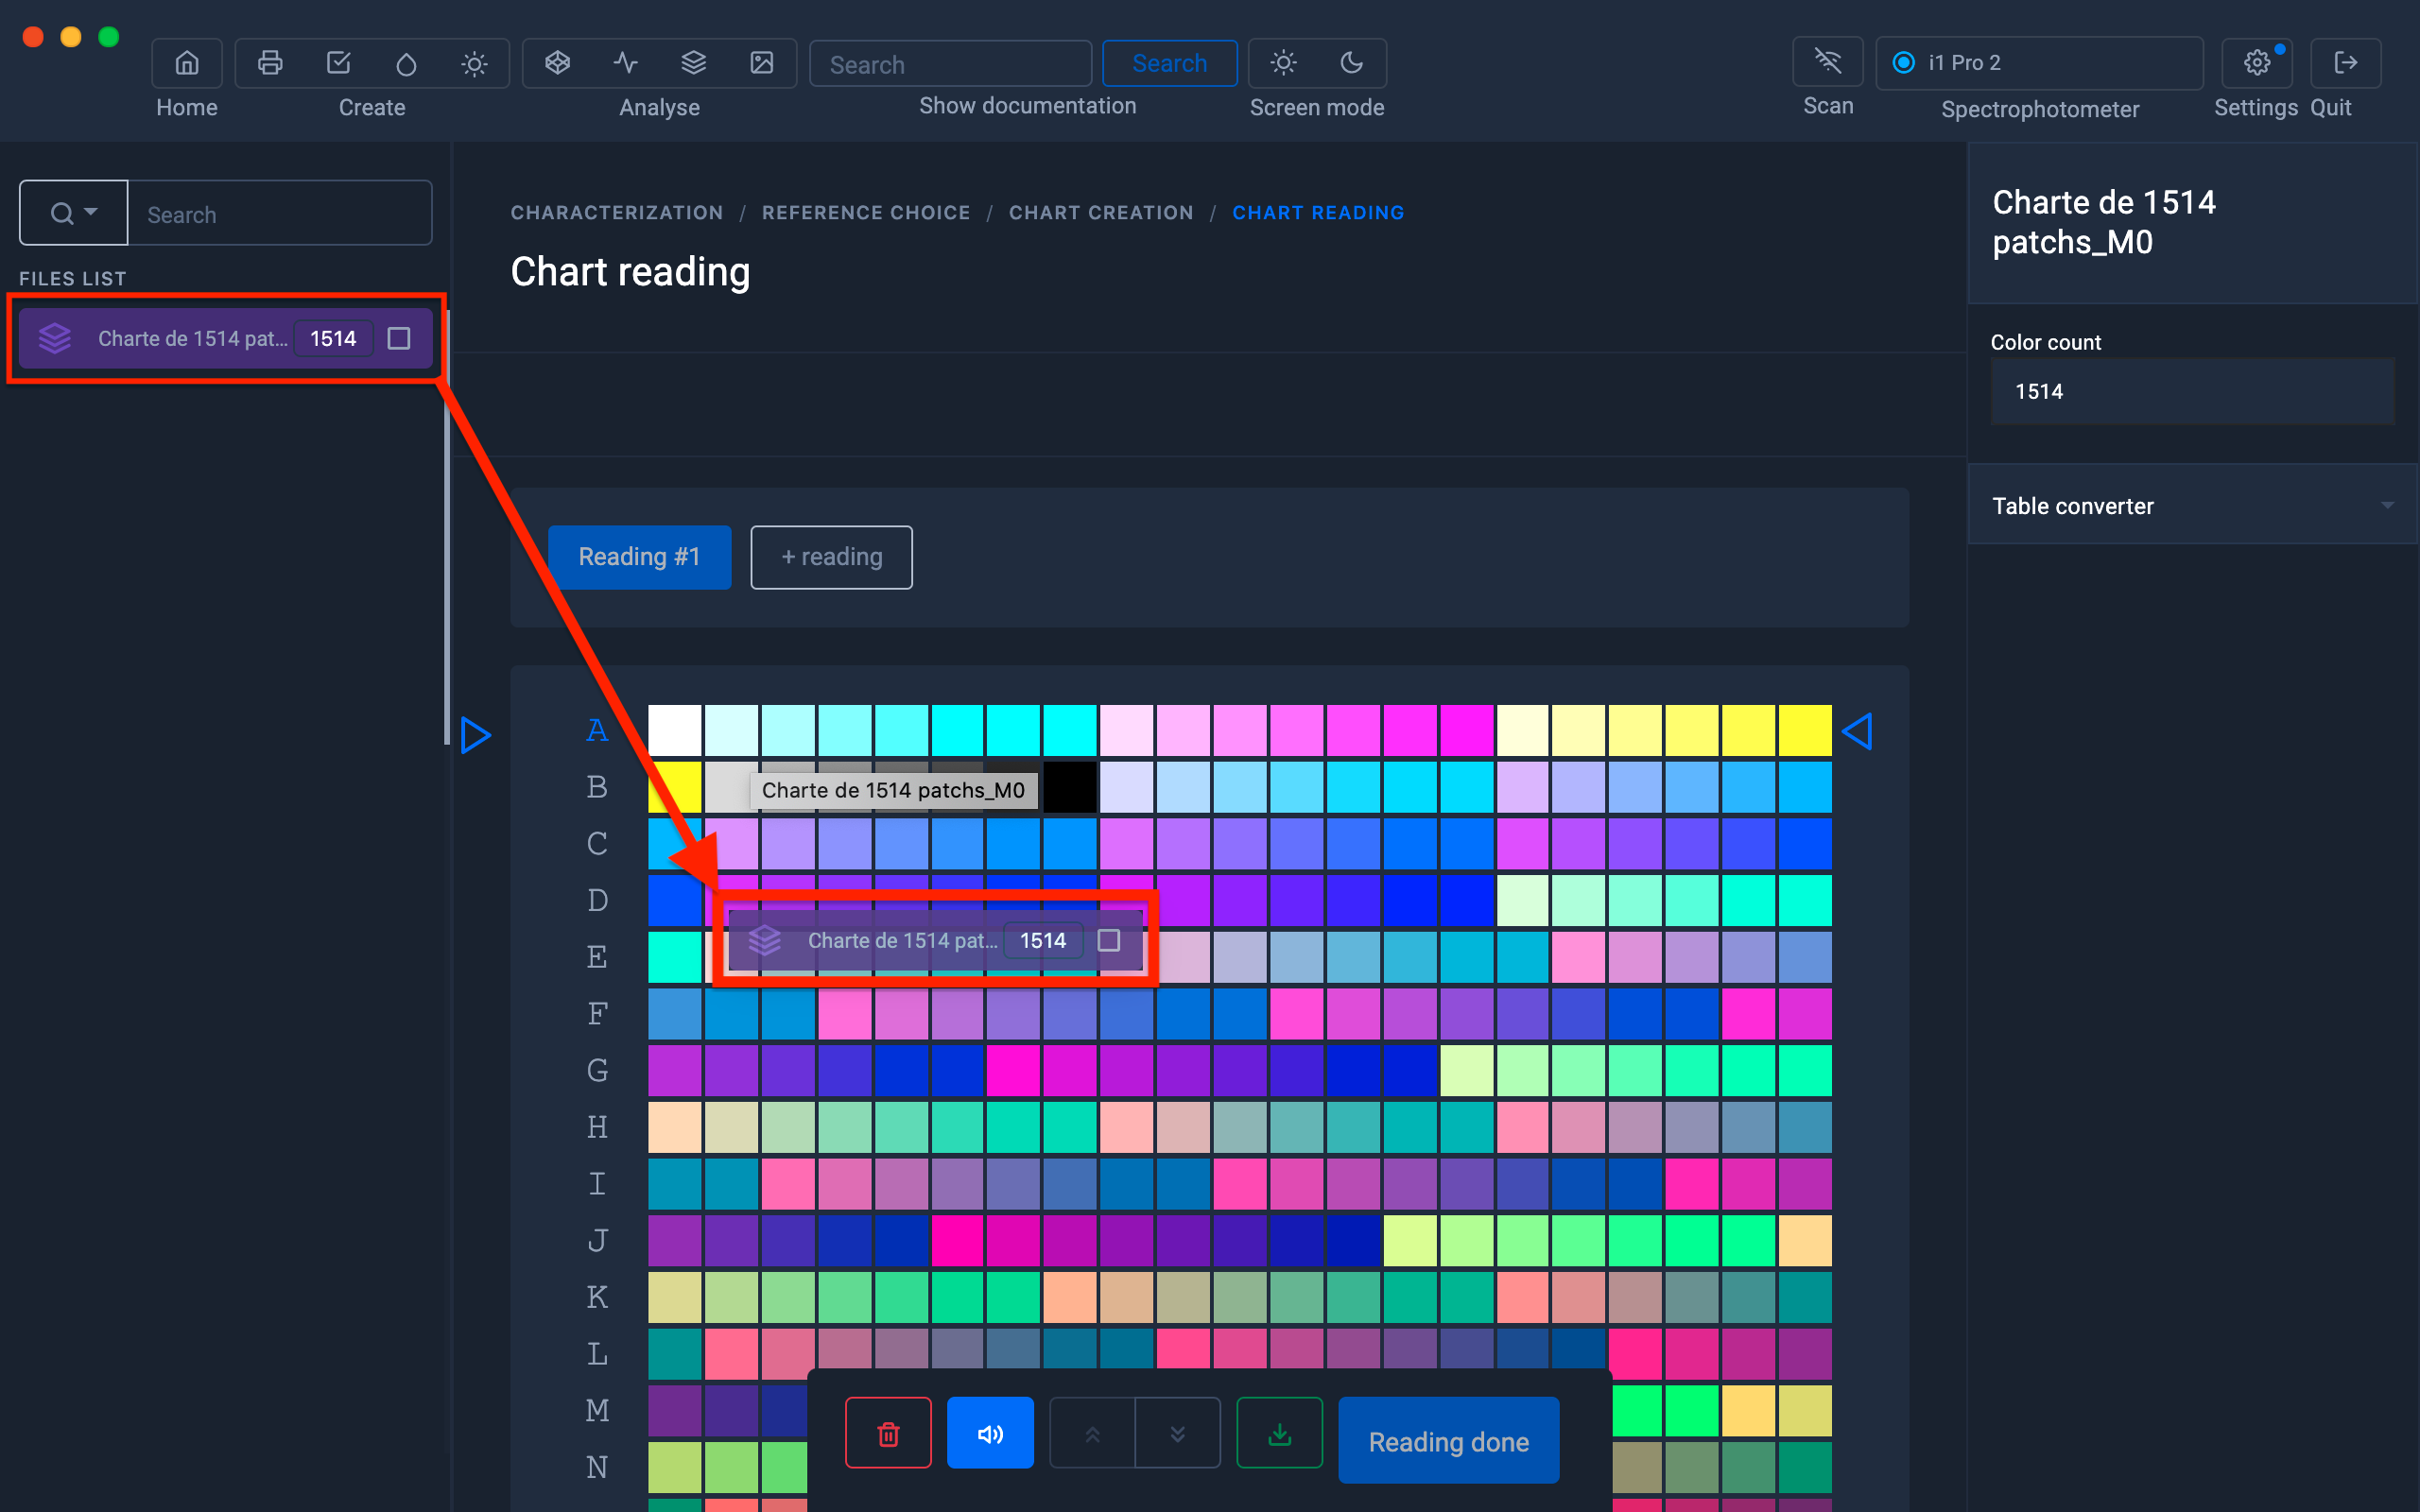
Task: Click the first peach patch in row H
Action: click(x=674, y=1127)
